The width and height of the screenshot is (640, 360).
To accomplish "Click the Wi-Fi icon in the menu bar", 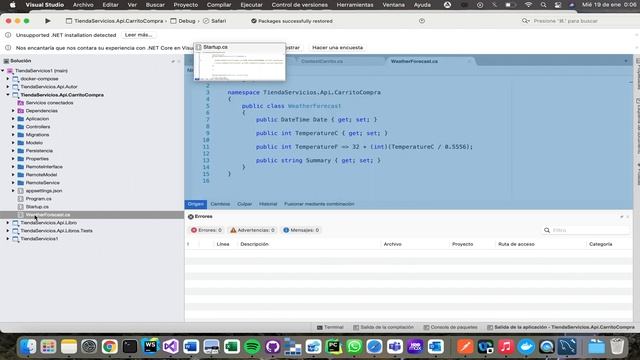I will (x=528, y=5).
